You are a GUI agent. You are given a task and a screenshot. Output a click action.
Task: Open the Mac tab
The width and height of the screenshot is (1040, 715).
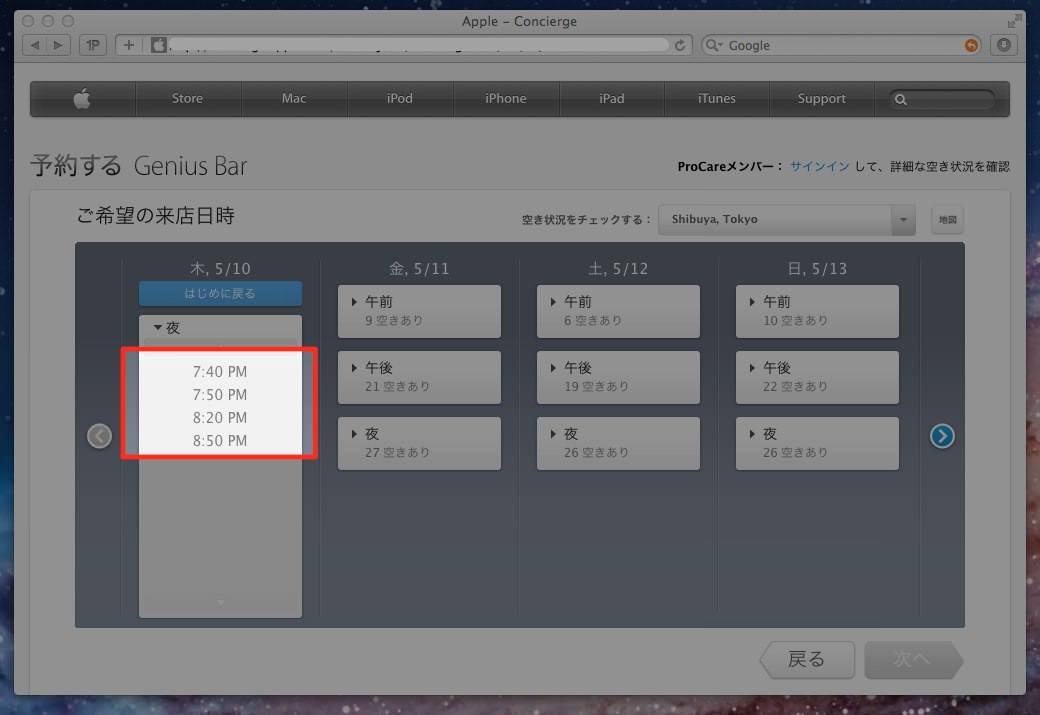click(x=294, y=99)
